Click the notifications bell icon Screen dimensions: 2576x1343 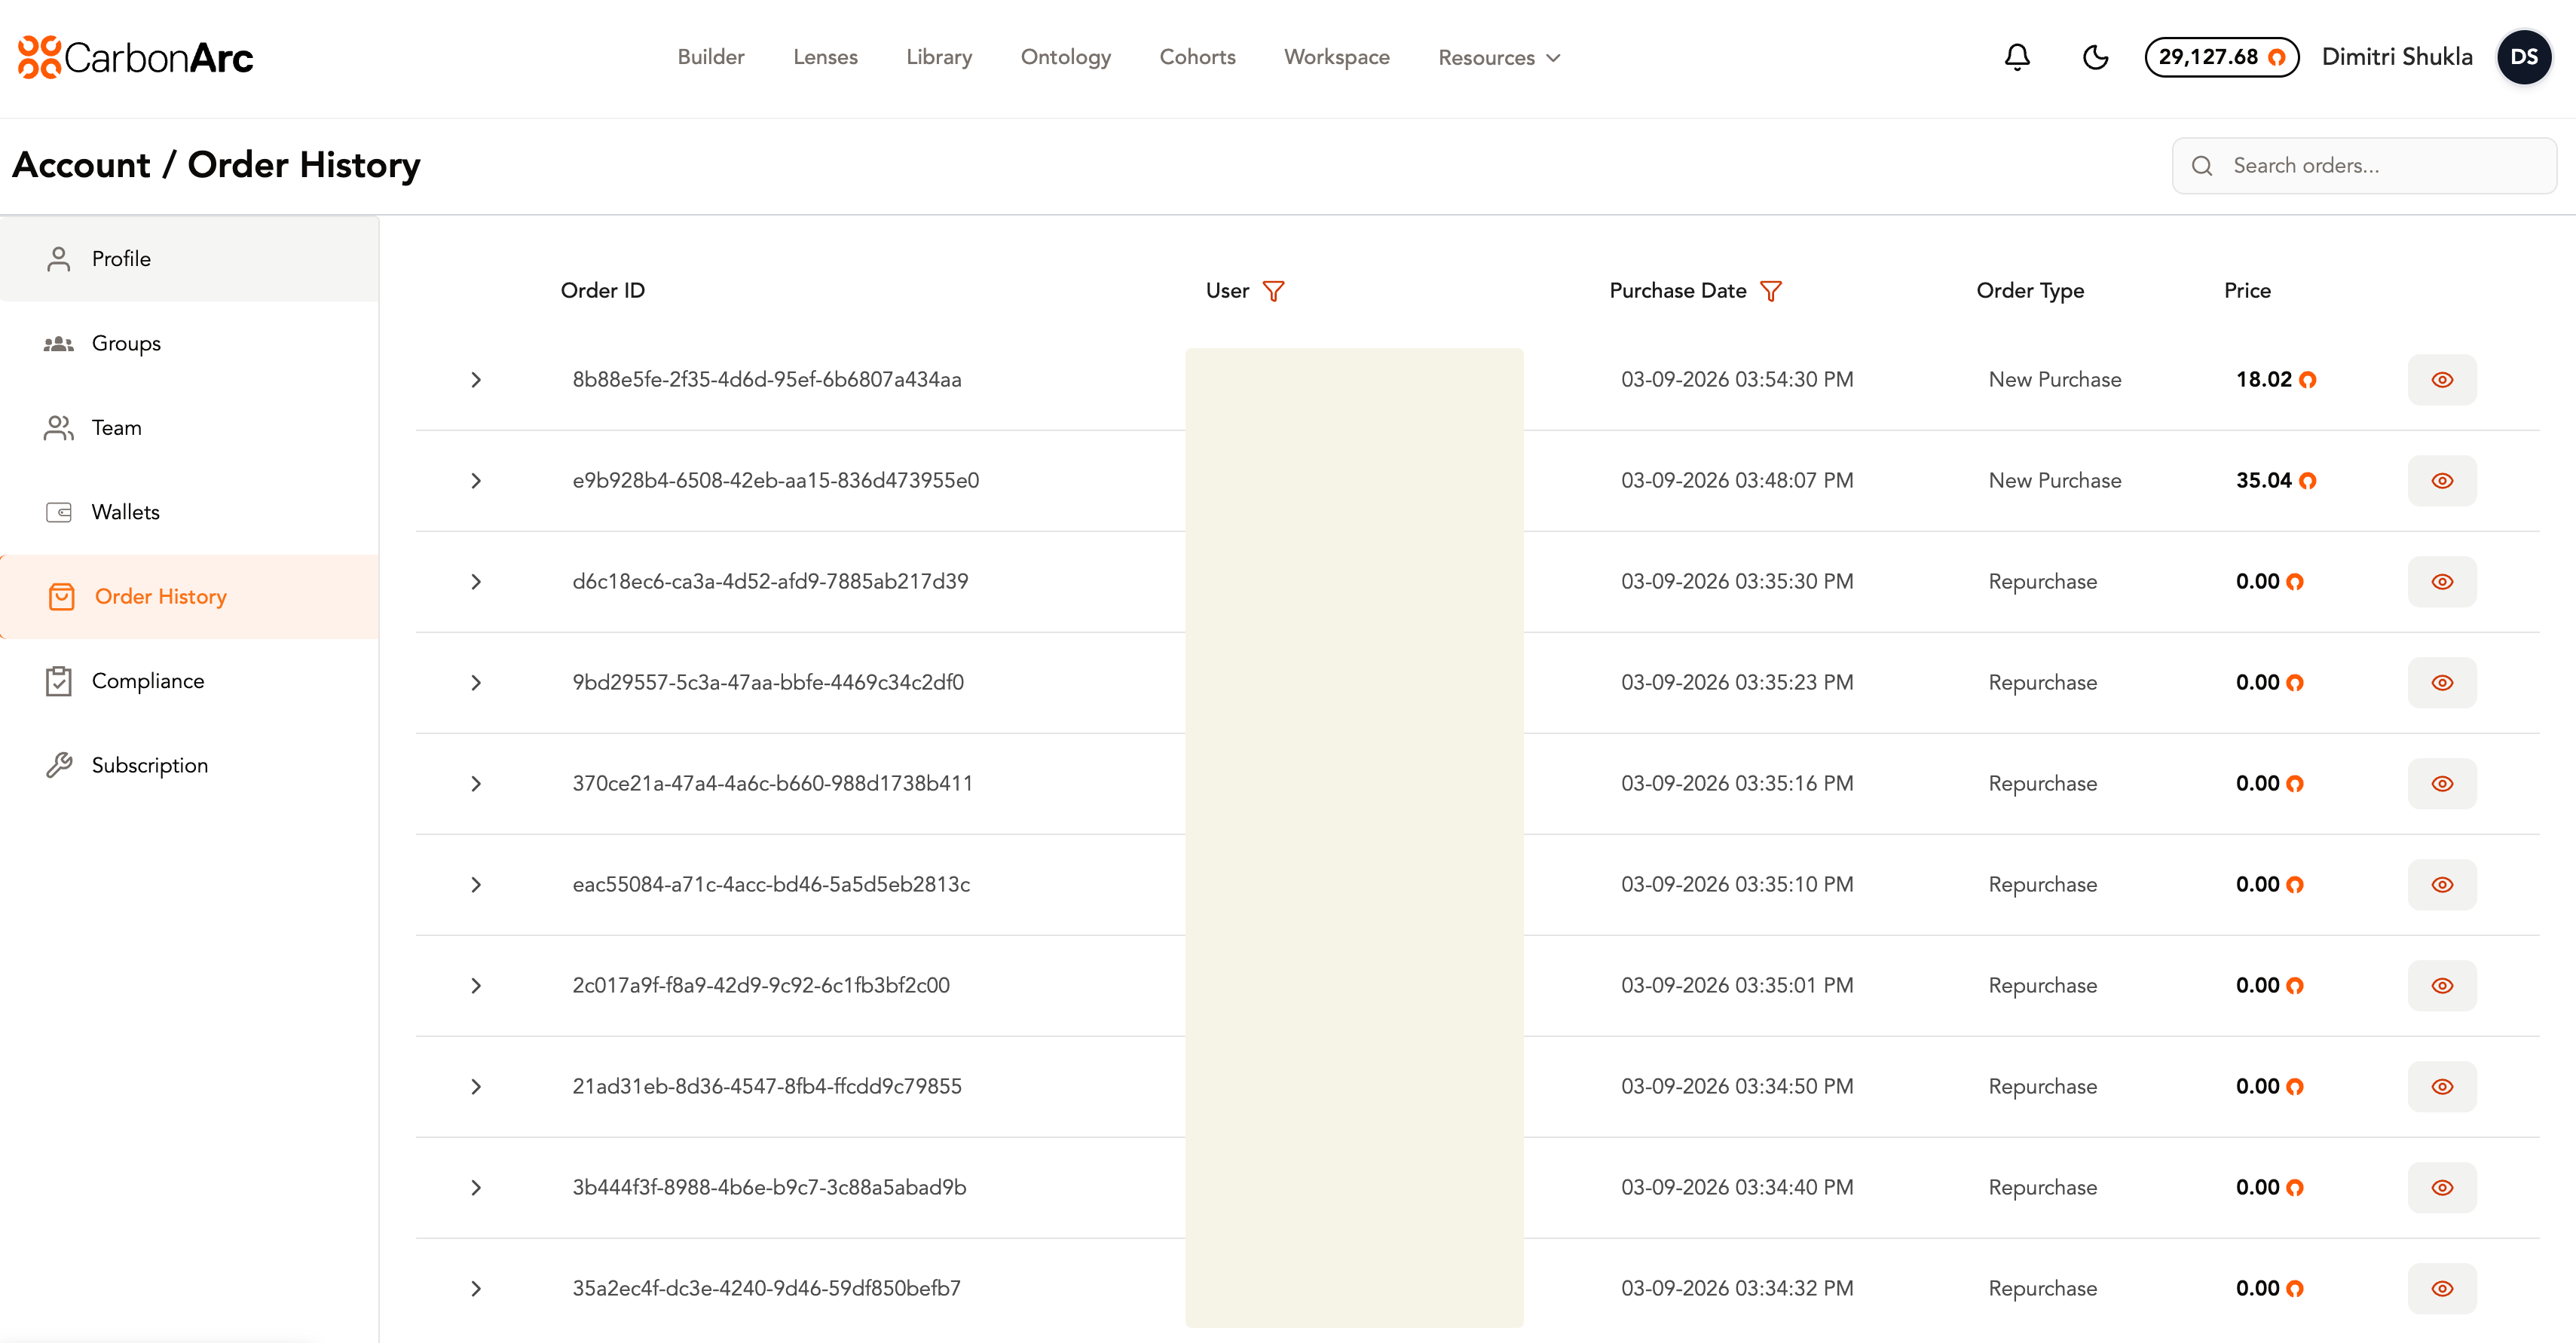2017,57
